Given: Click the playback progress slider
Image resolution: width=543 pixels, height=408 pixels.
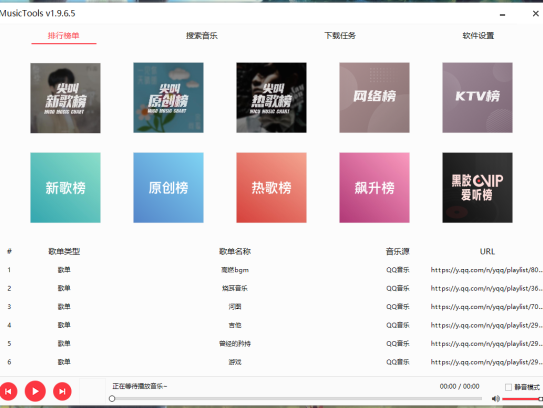Looking at the screenshot, I should tap(296, 399).
